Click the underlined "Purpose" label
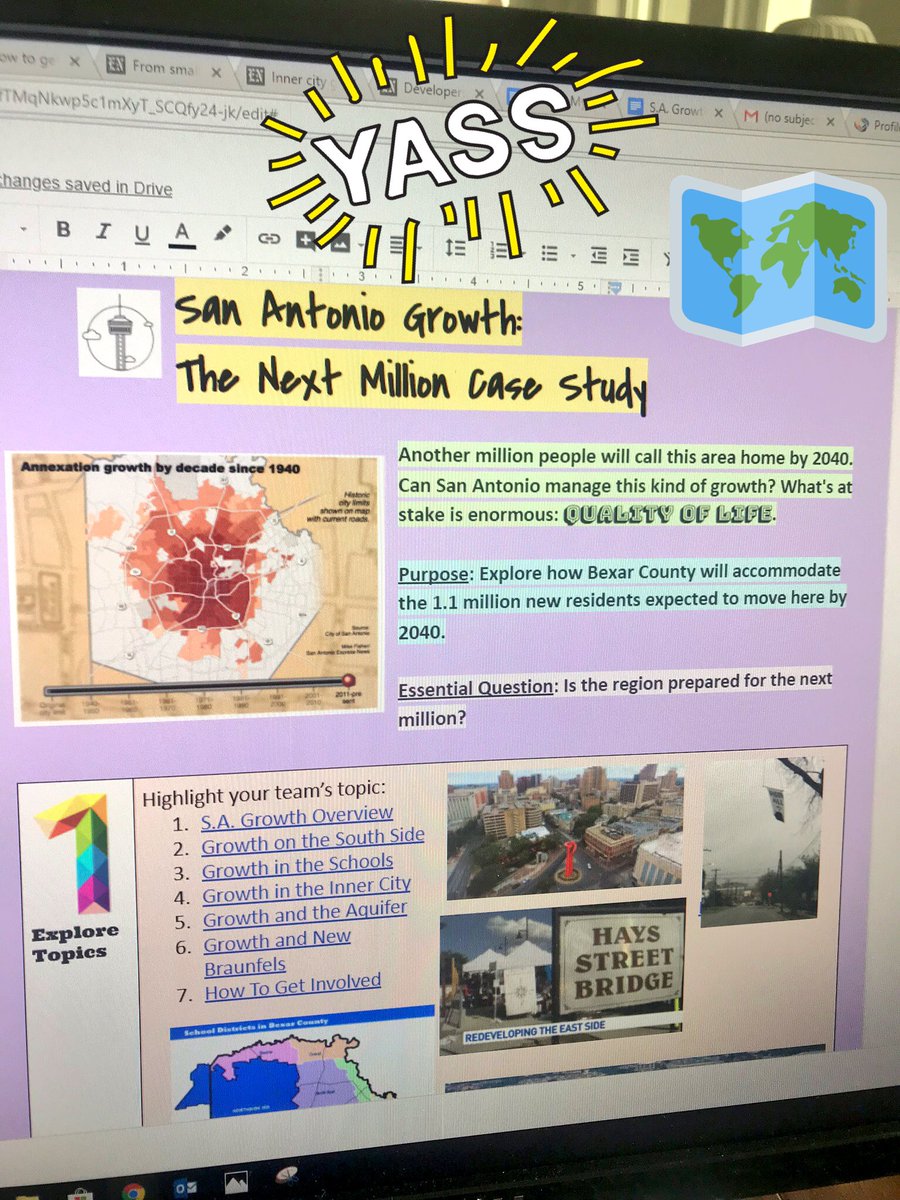This screenshot has height=1200, width=900. 434,576
